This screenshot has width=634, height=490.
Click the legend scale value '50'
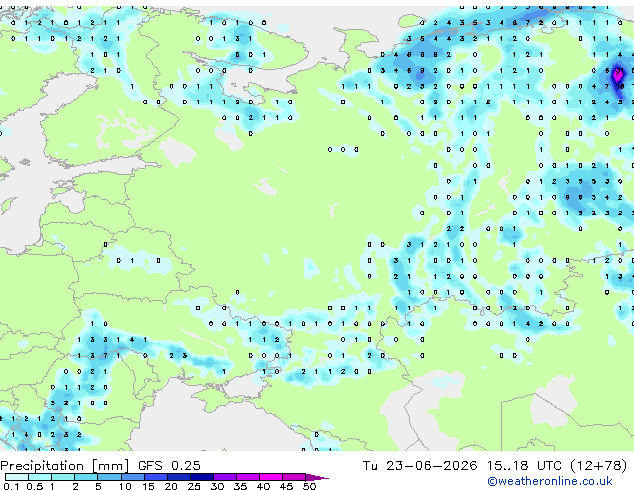pyautogui.click(x=309, y=486)
